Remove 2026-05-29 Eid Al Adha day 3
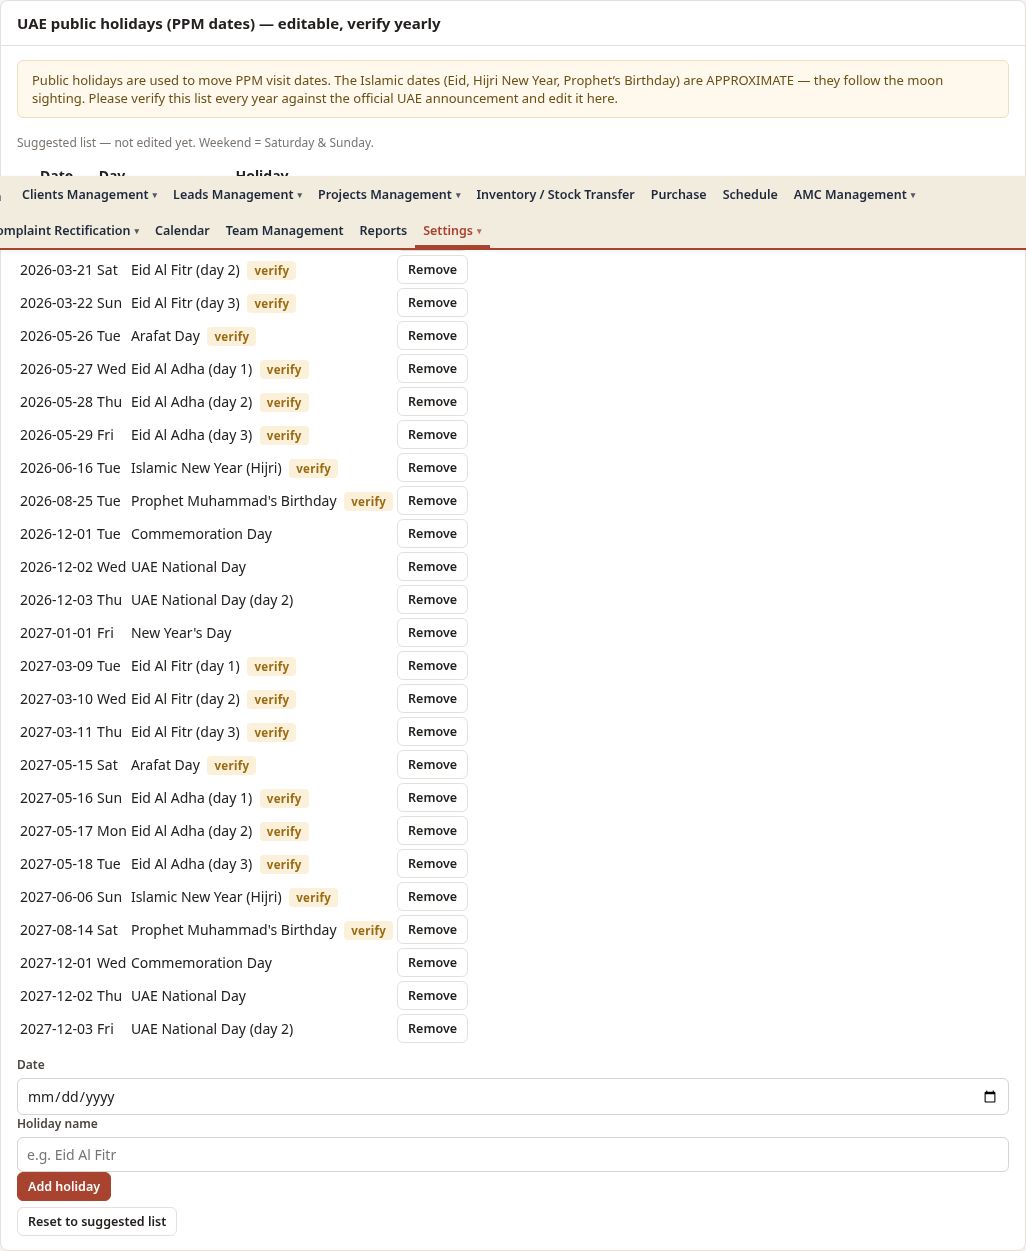The width and height of the screenshot is (1026, 1251). click(432, 435)
